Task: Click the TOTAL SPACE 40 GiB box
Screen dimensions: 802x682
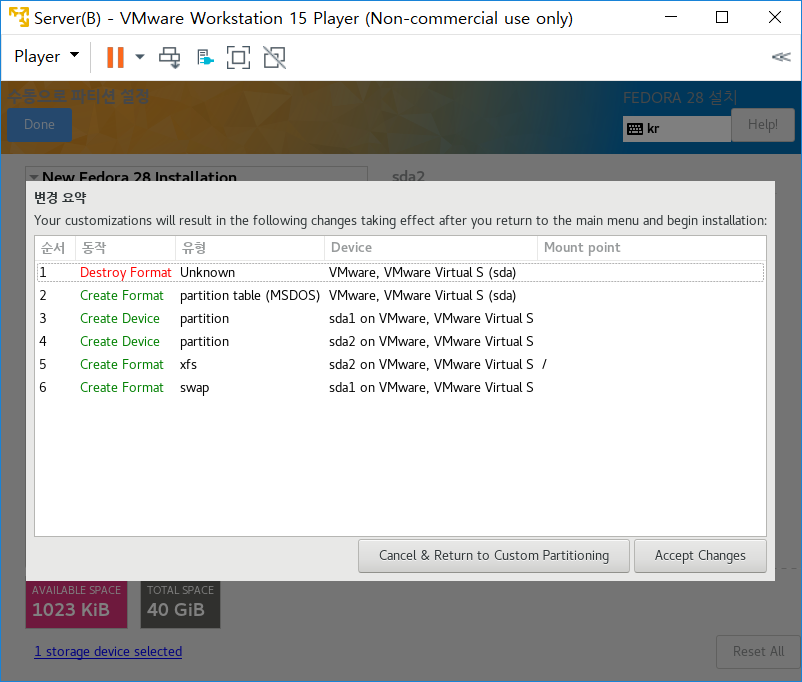Action: 180,604
